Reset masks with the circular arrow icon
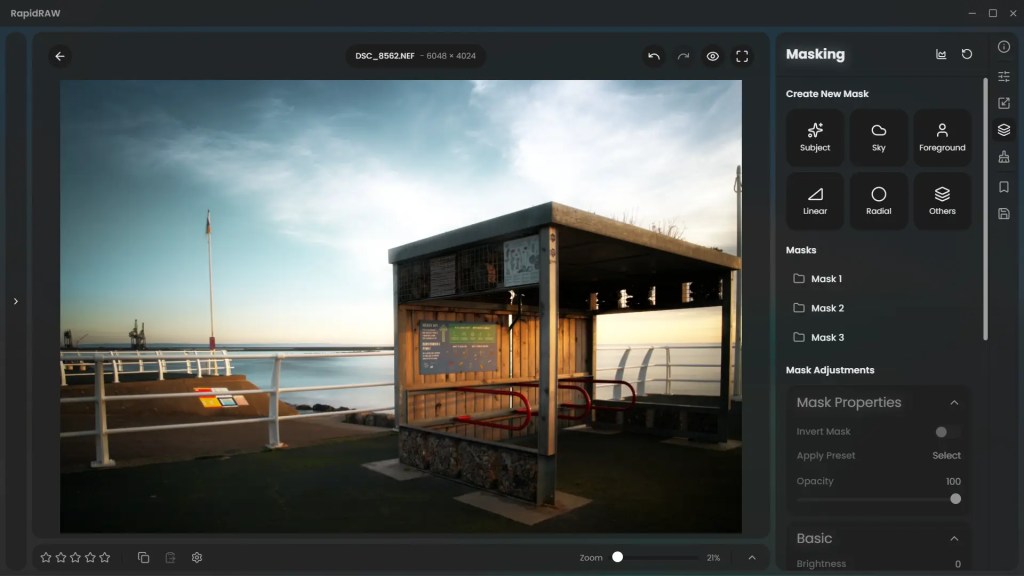 click(x=967, y=54)
